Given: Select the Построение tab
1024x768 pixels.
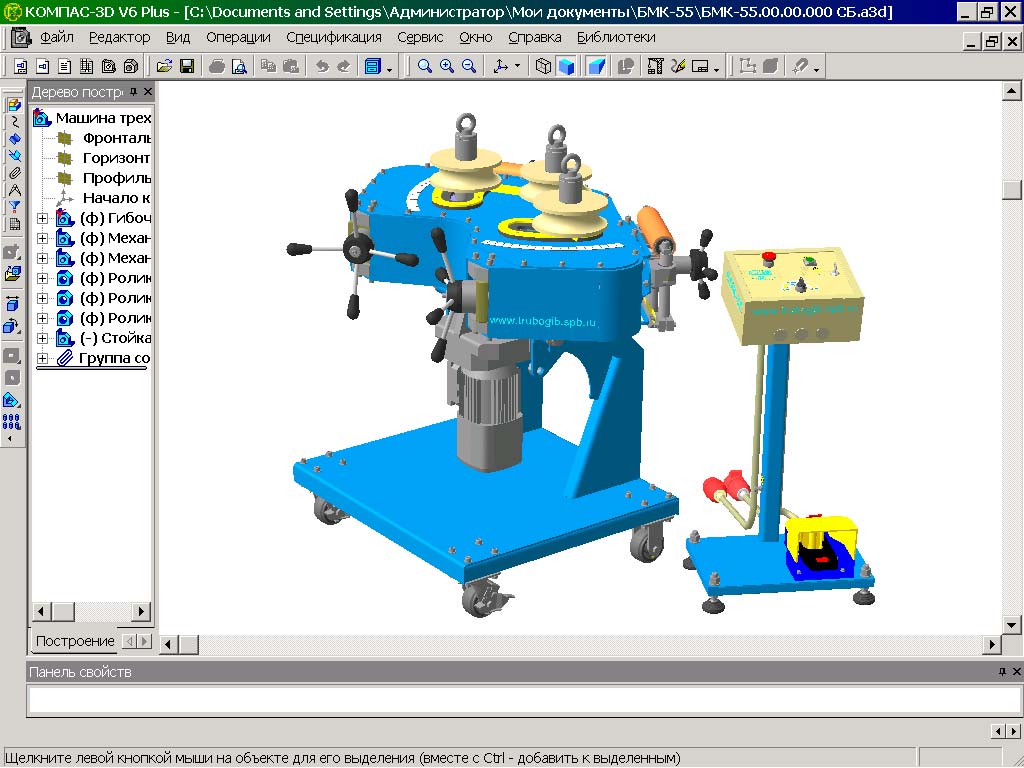Looking at the screenshot, I should pos(75,641).
